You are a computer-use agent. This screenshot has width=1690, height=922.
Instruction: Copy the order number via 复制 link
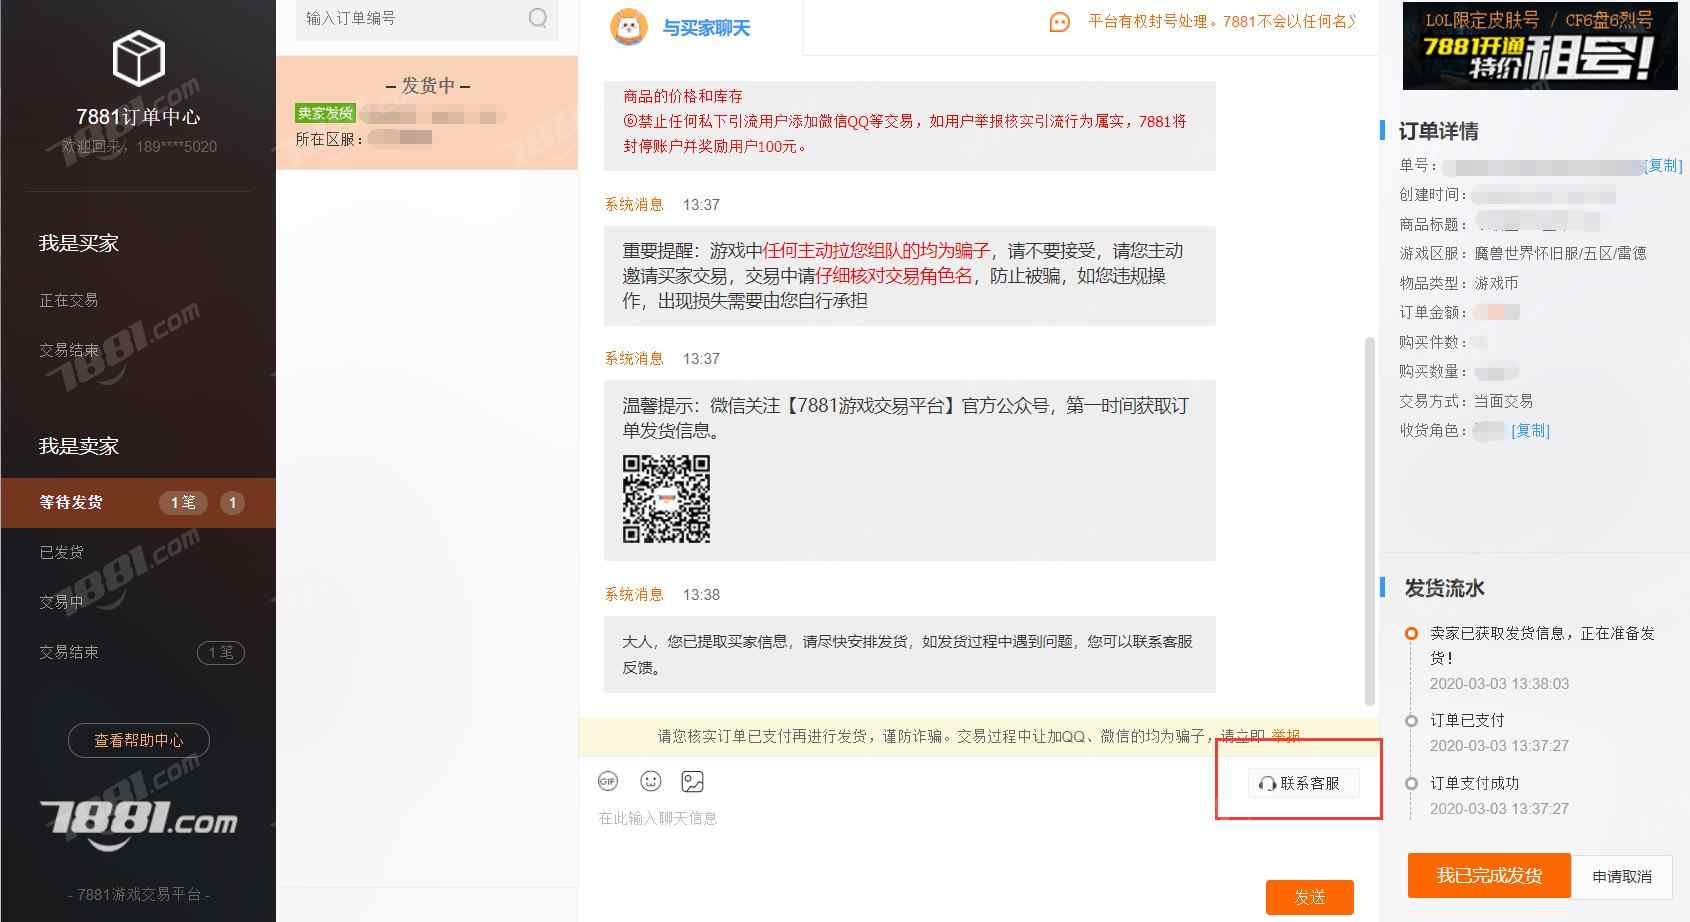point(1664,165)
